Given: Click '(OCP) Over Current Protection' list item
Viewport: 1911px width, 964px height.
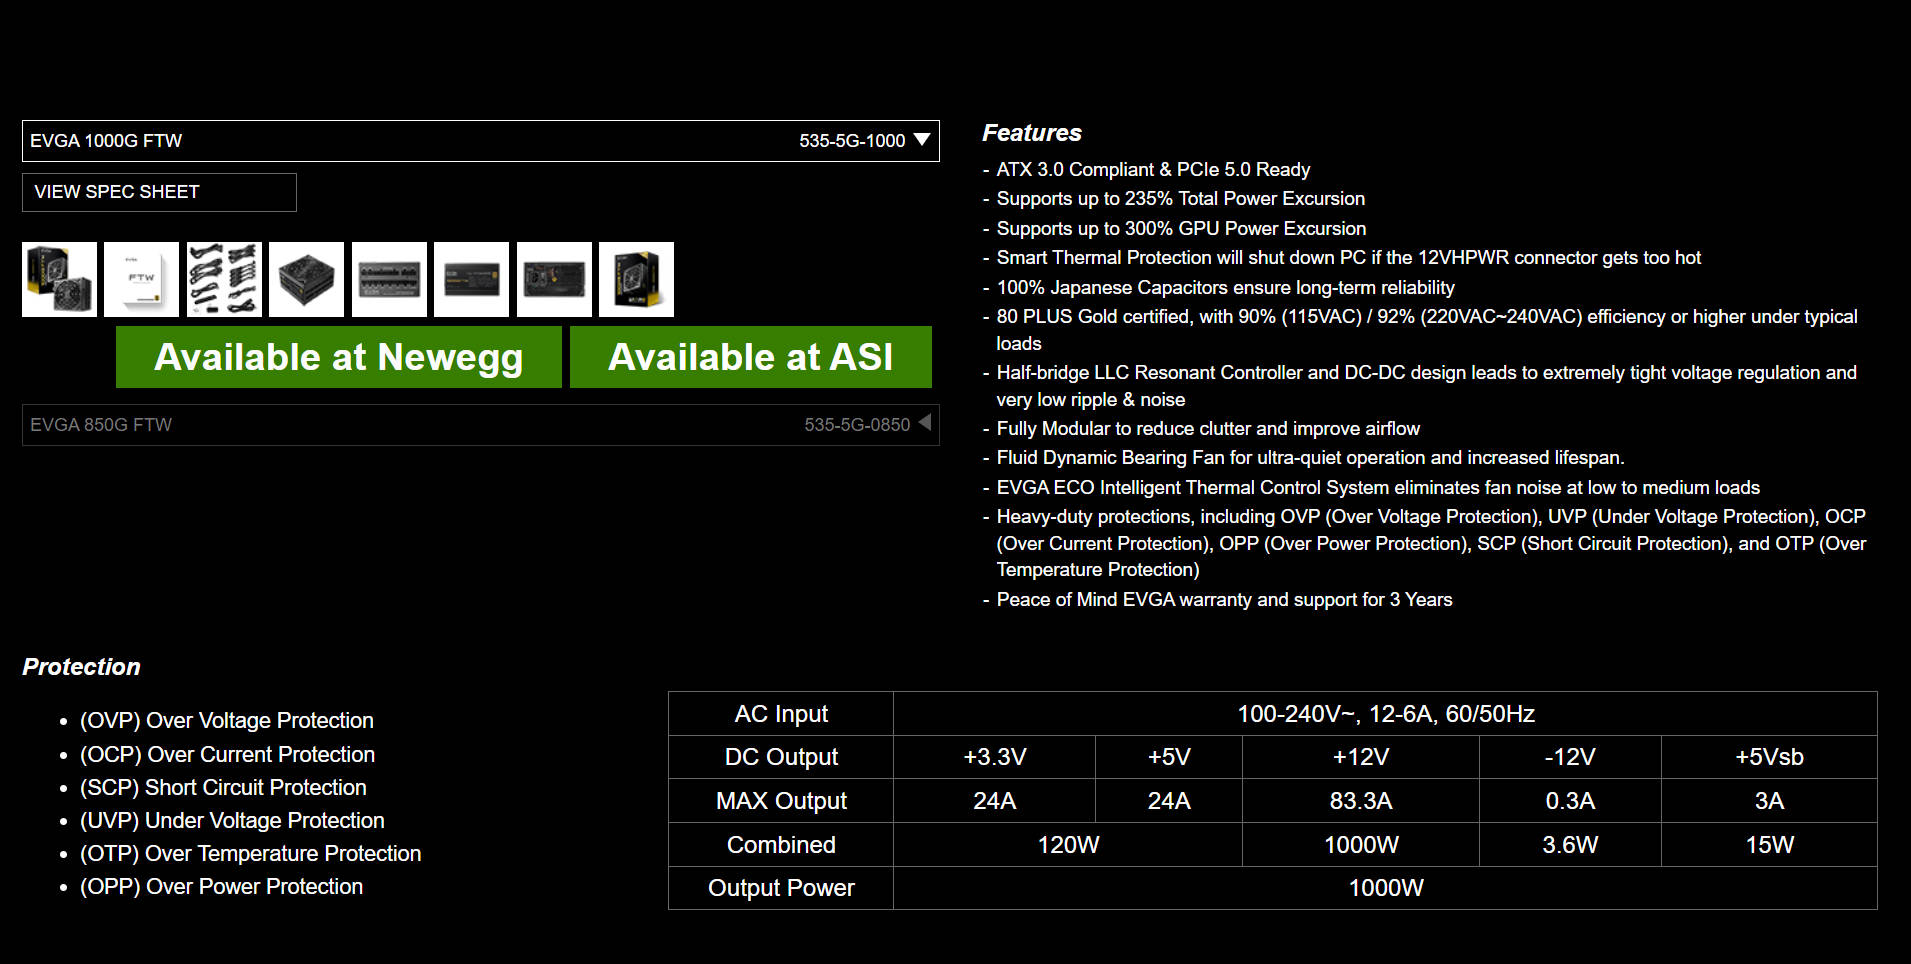Looking at the screenshot, I should (x=228, y=755).
